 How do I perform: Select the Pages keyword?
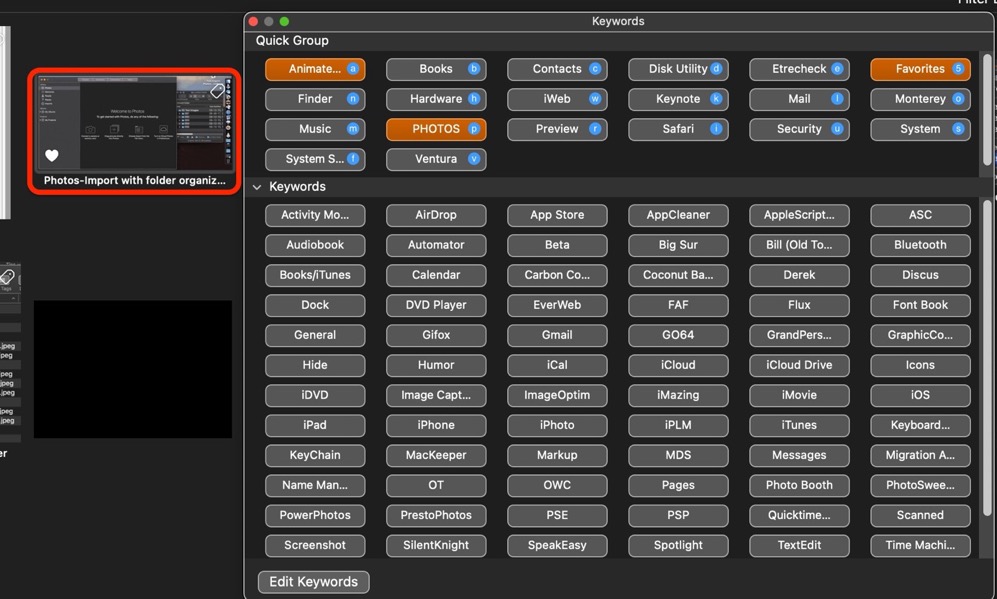[678, 485]
